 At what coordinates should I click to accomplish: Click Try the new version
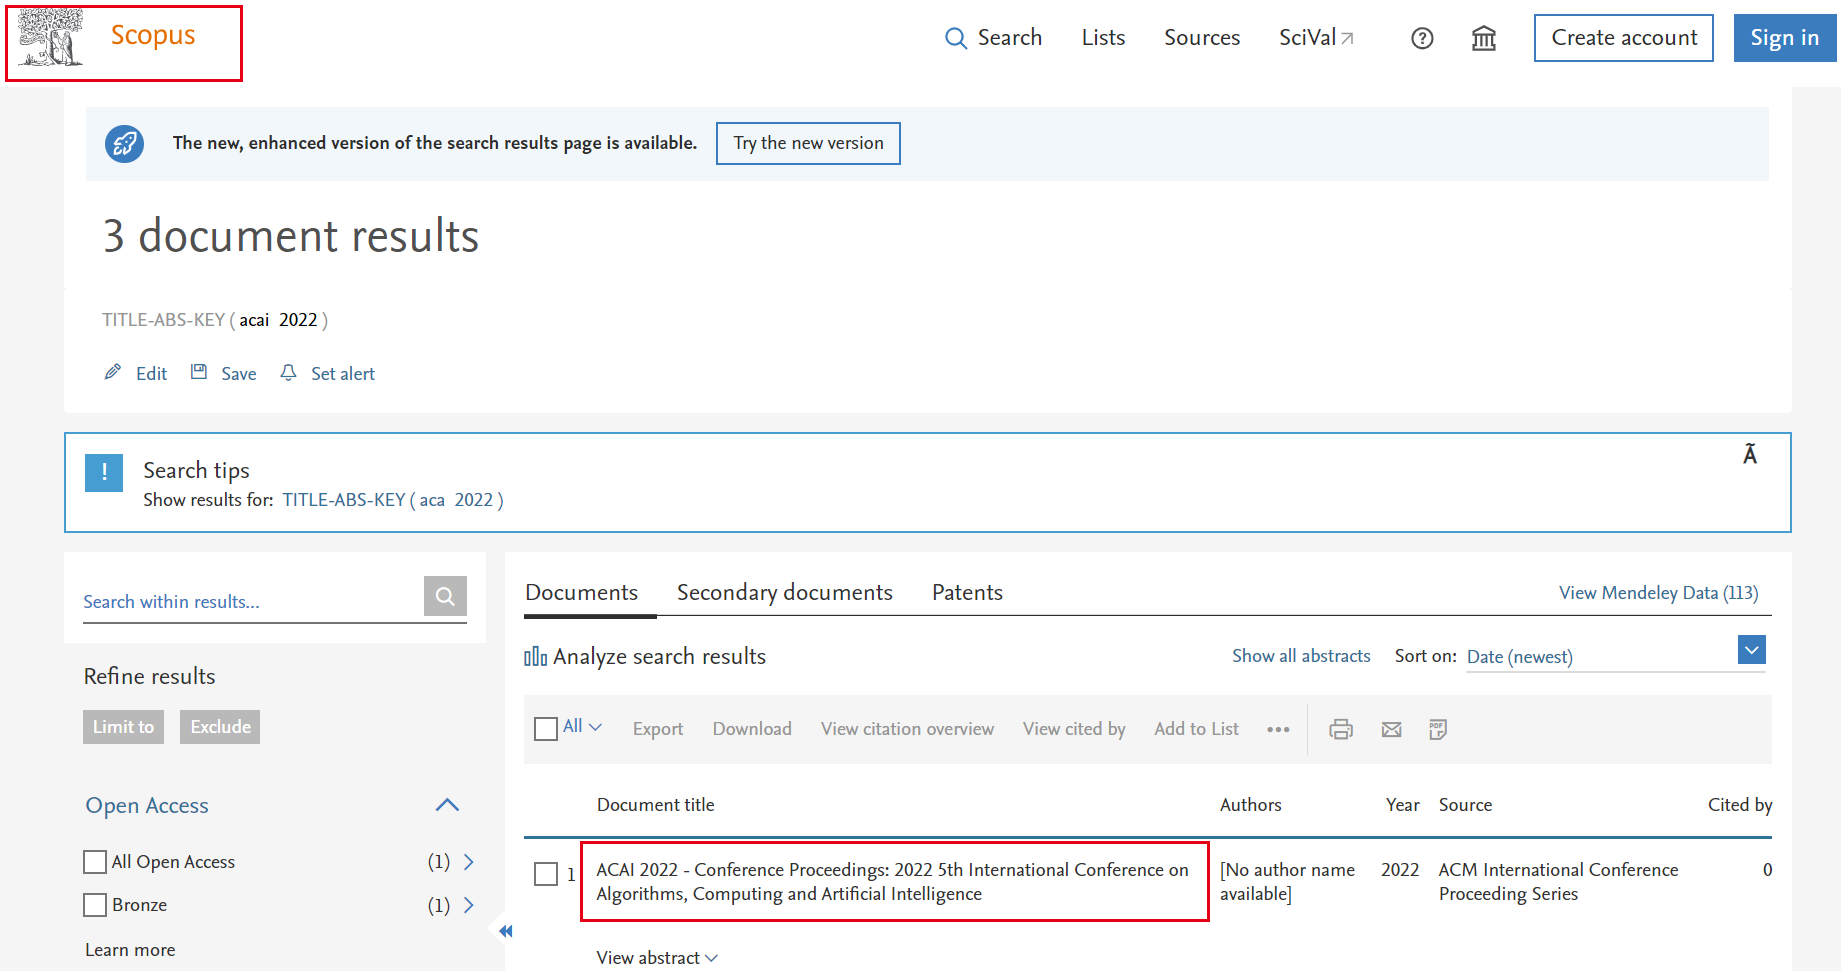coord(808,143)
